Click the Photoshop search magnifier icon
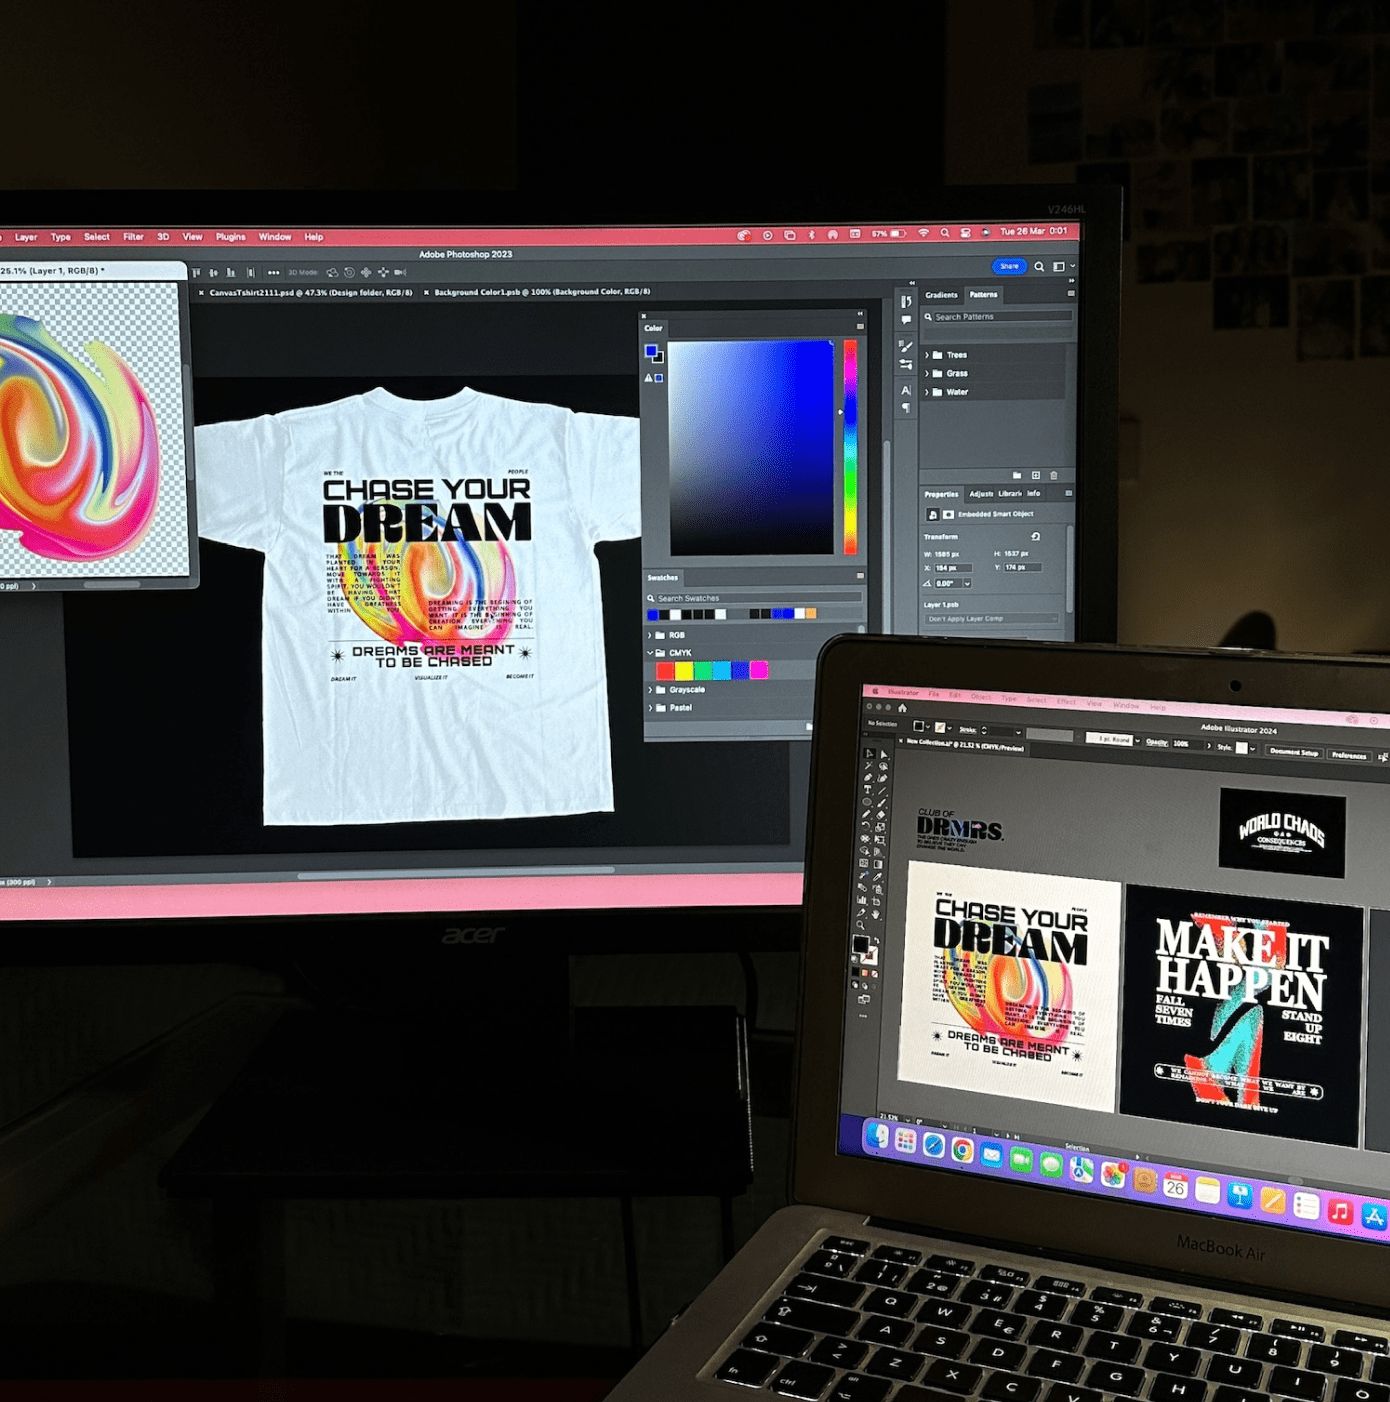 (x=1039, y=267)
